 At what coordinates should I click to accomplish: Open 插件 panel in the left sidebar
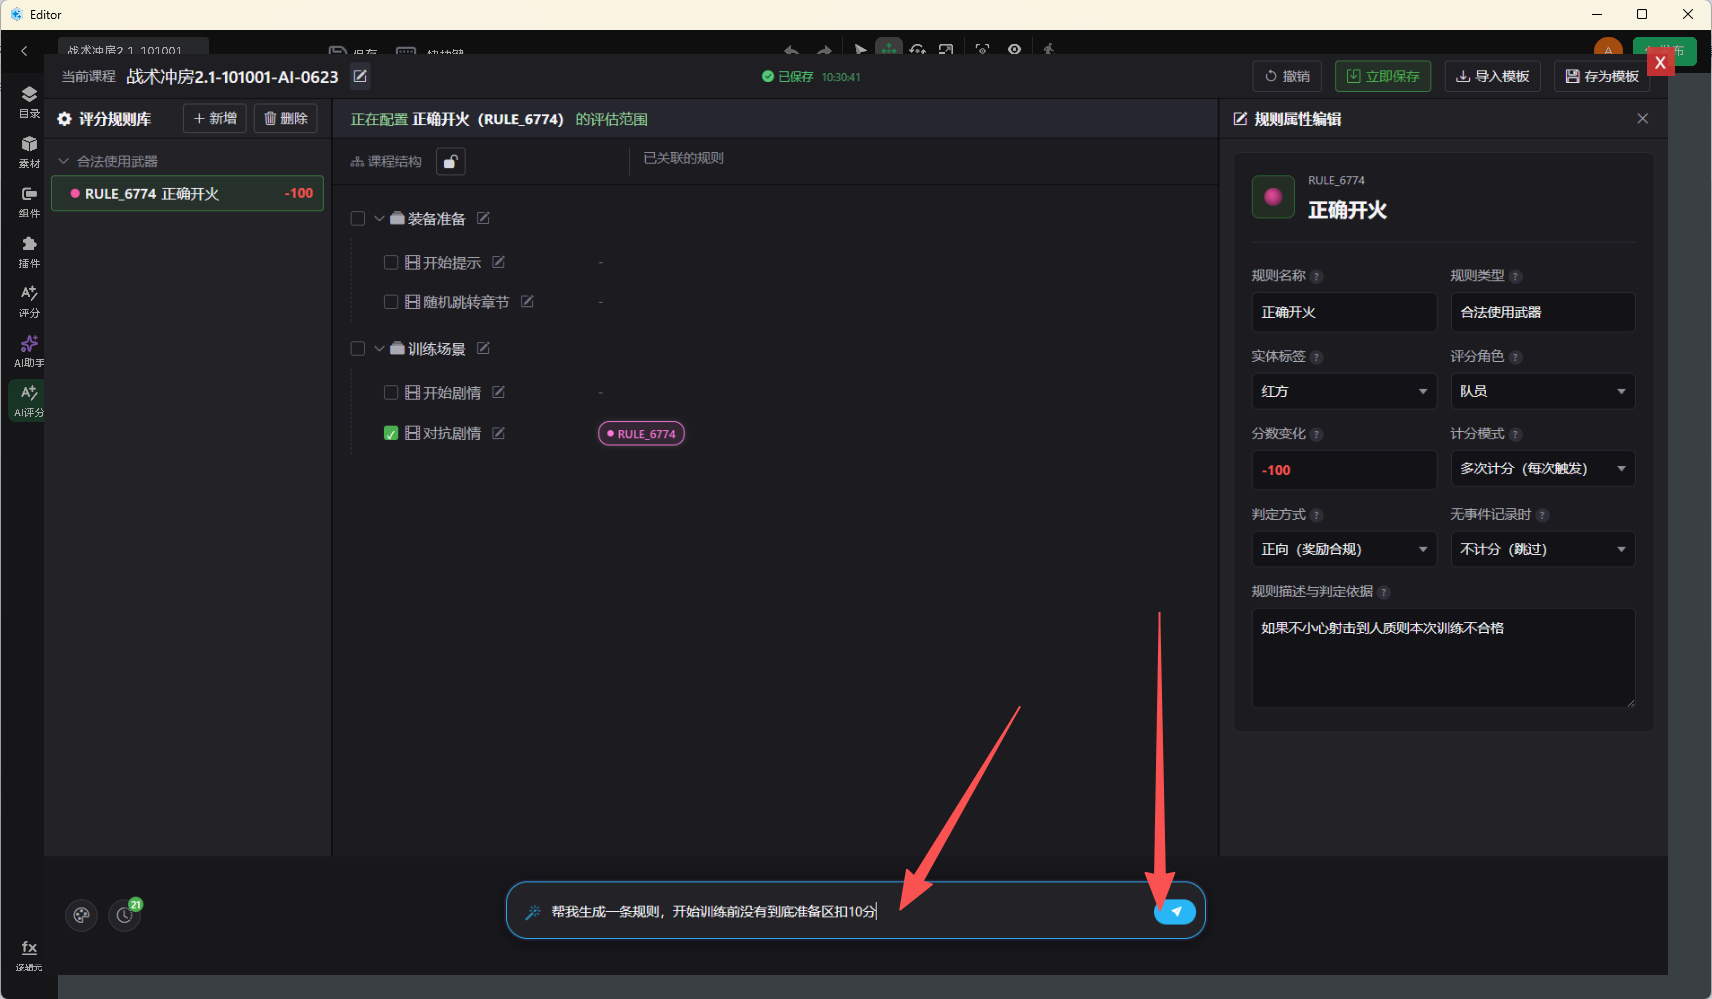pos(29,251)
